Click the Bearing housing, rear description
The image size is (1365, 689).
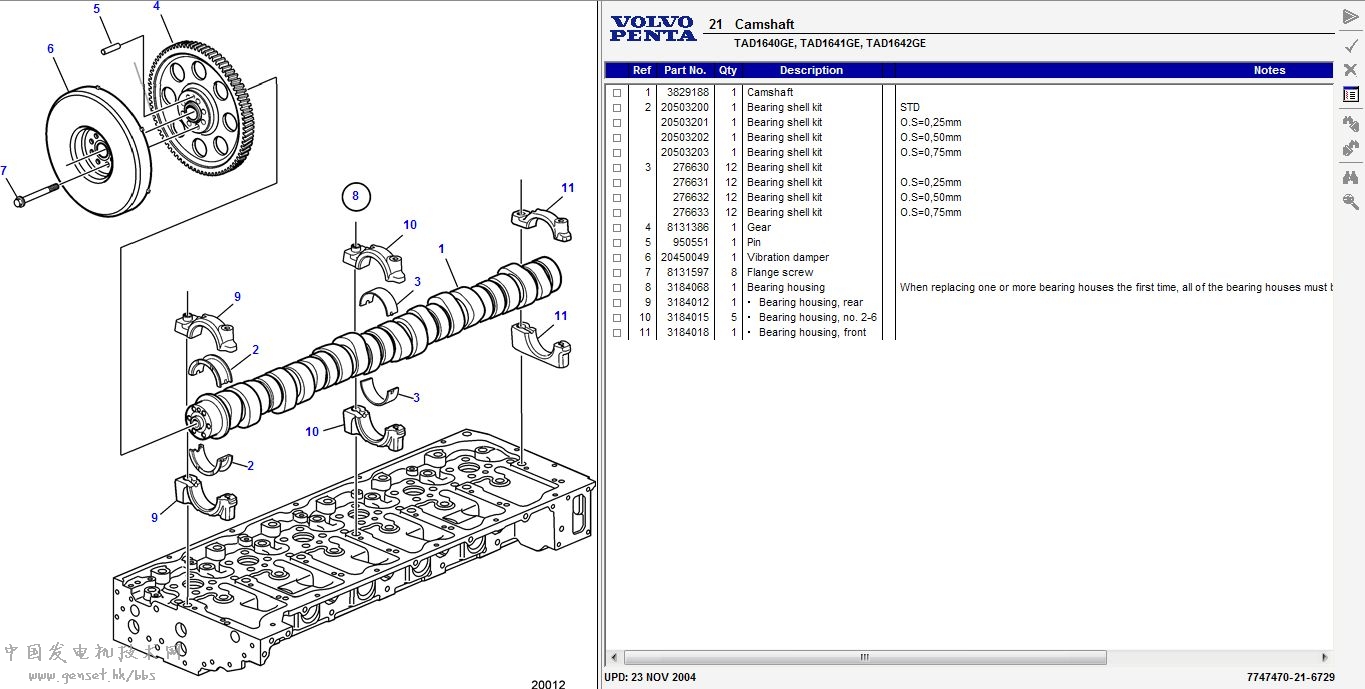(x=810, y=303)
